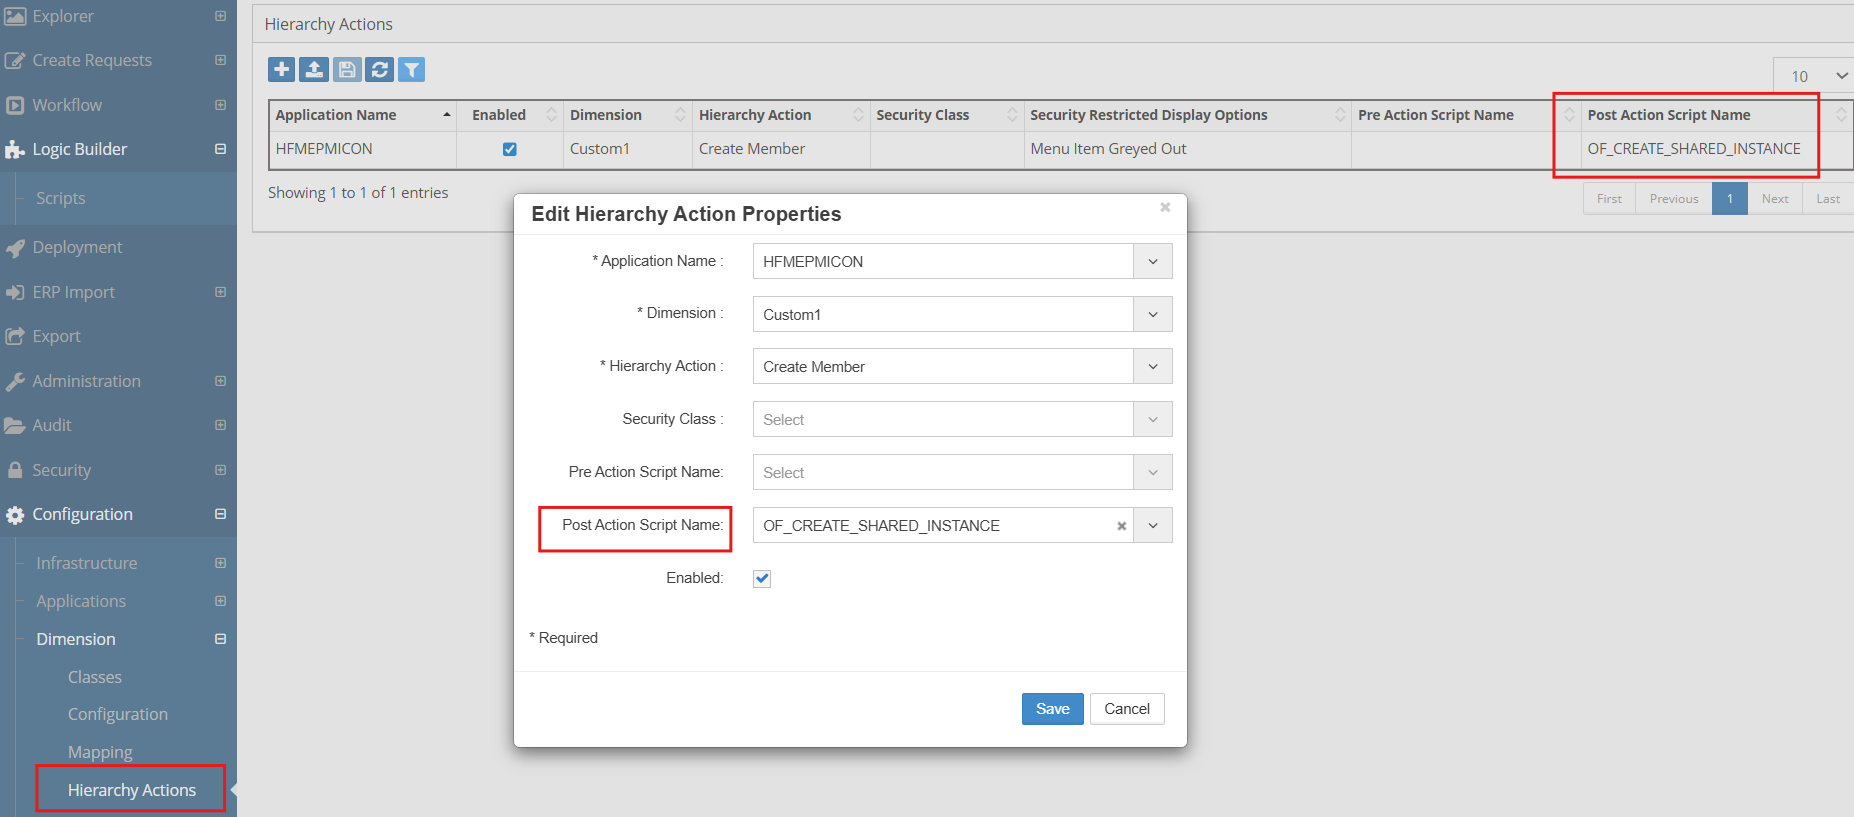Click the upload icon in the toolbar
The height and width of the screenshot is (817, 1854).
point(314,69)
